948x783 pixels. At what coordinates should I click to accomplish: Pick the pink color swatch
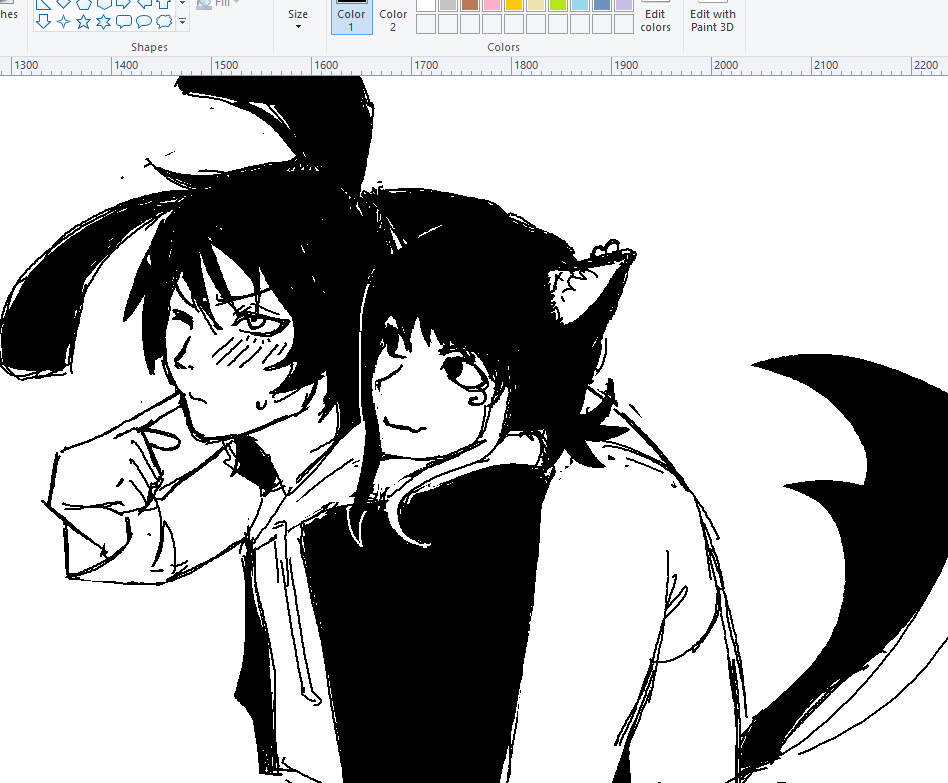[492, 4]
